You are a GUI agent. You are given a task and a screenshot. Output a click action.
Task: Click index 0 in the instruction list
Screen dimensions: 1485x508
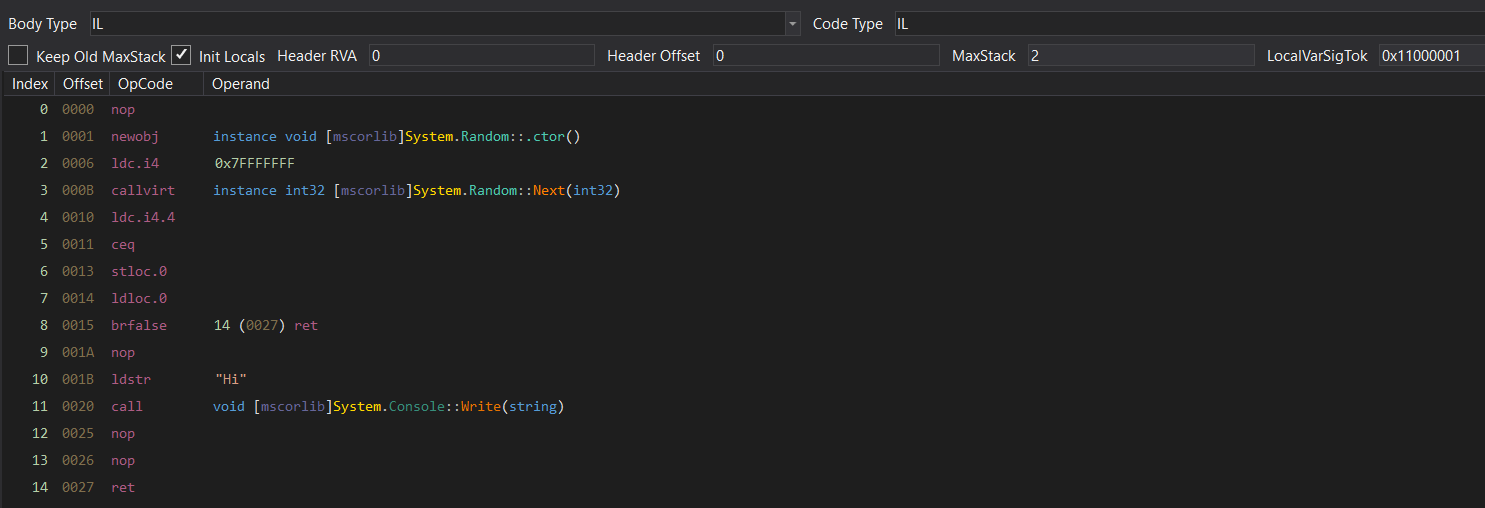44,109
